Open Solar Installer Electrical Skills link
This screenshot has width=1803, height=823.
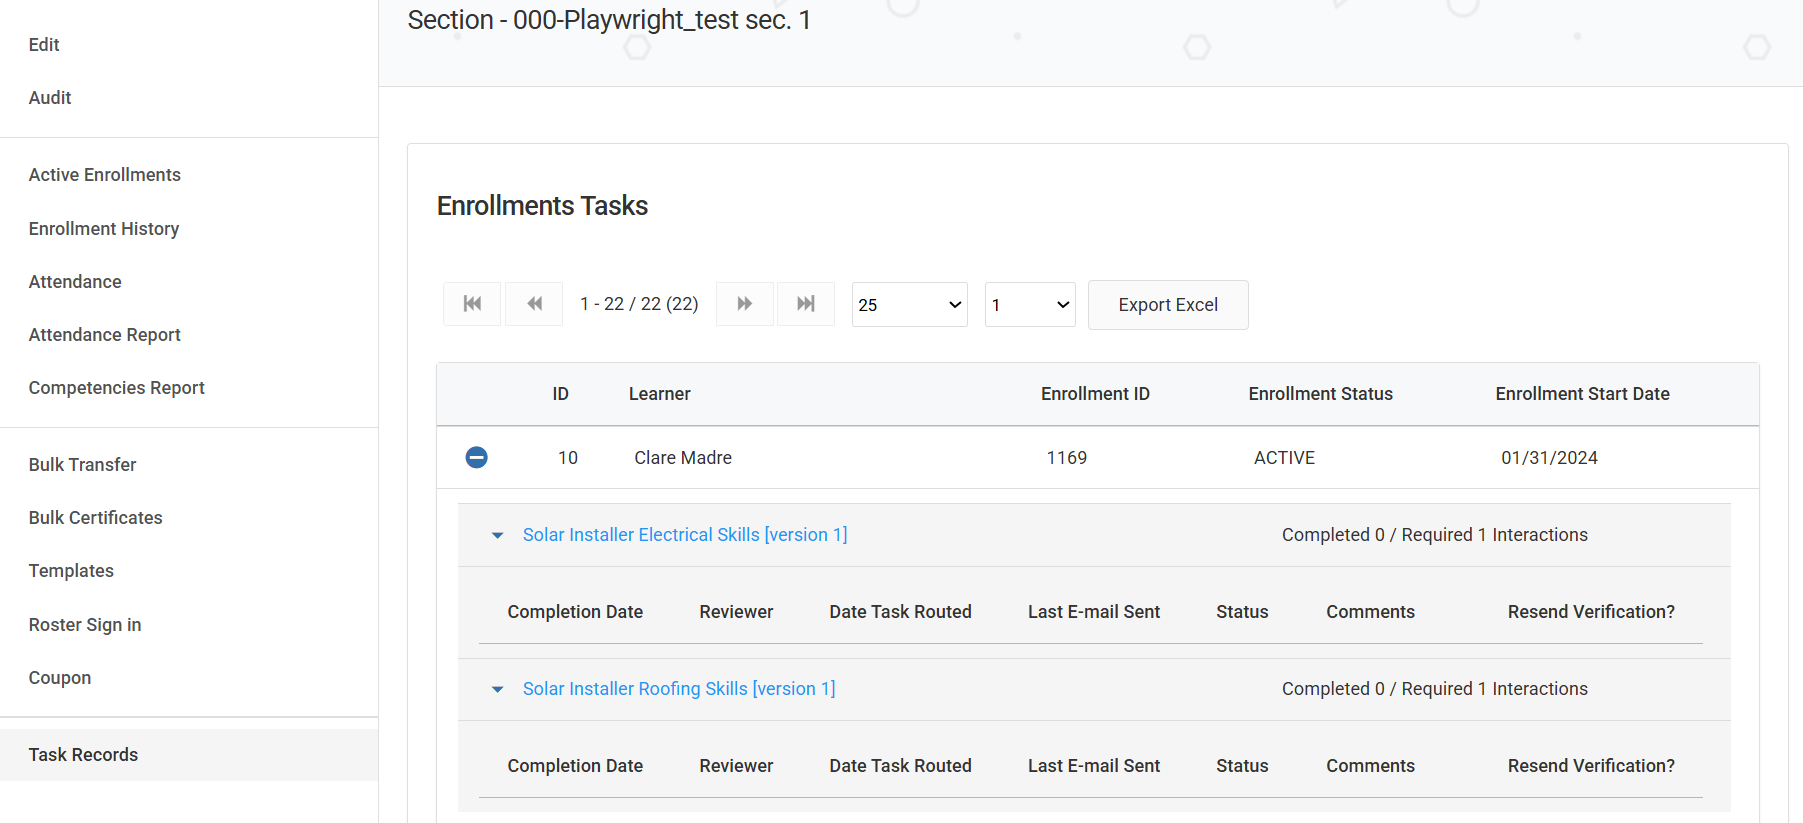point(684,535)
